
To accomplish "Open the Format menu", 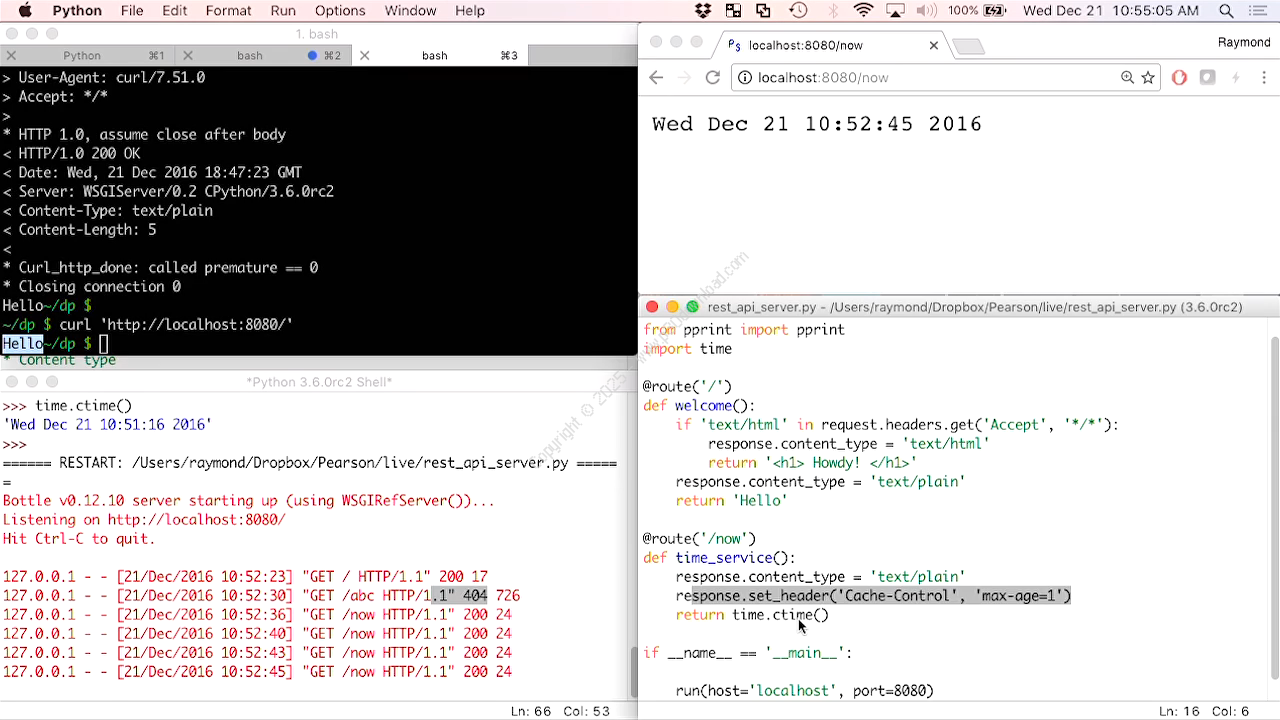I will click(229, 11).
